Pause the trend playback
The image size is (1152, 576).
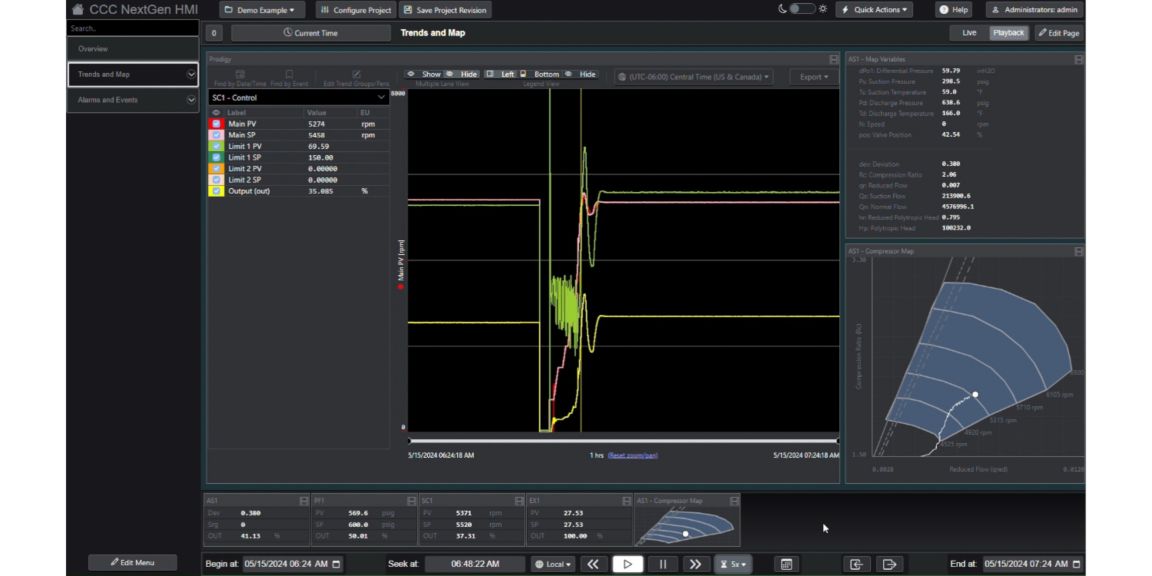tap(662, 564)
